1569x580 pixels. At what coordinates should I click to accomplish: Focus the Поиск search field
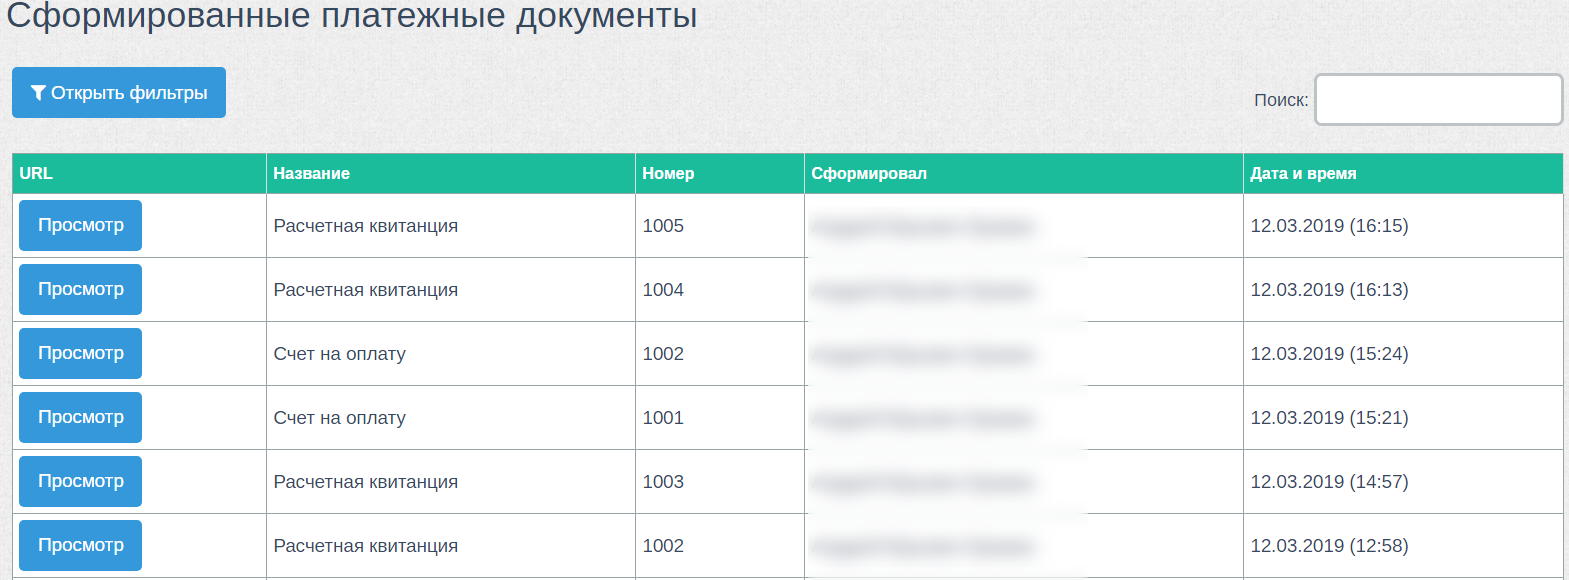[x=1438, y=99]
